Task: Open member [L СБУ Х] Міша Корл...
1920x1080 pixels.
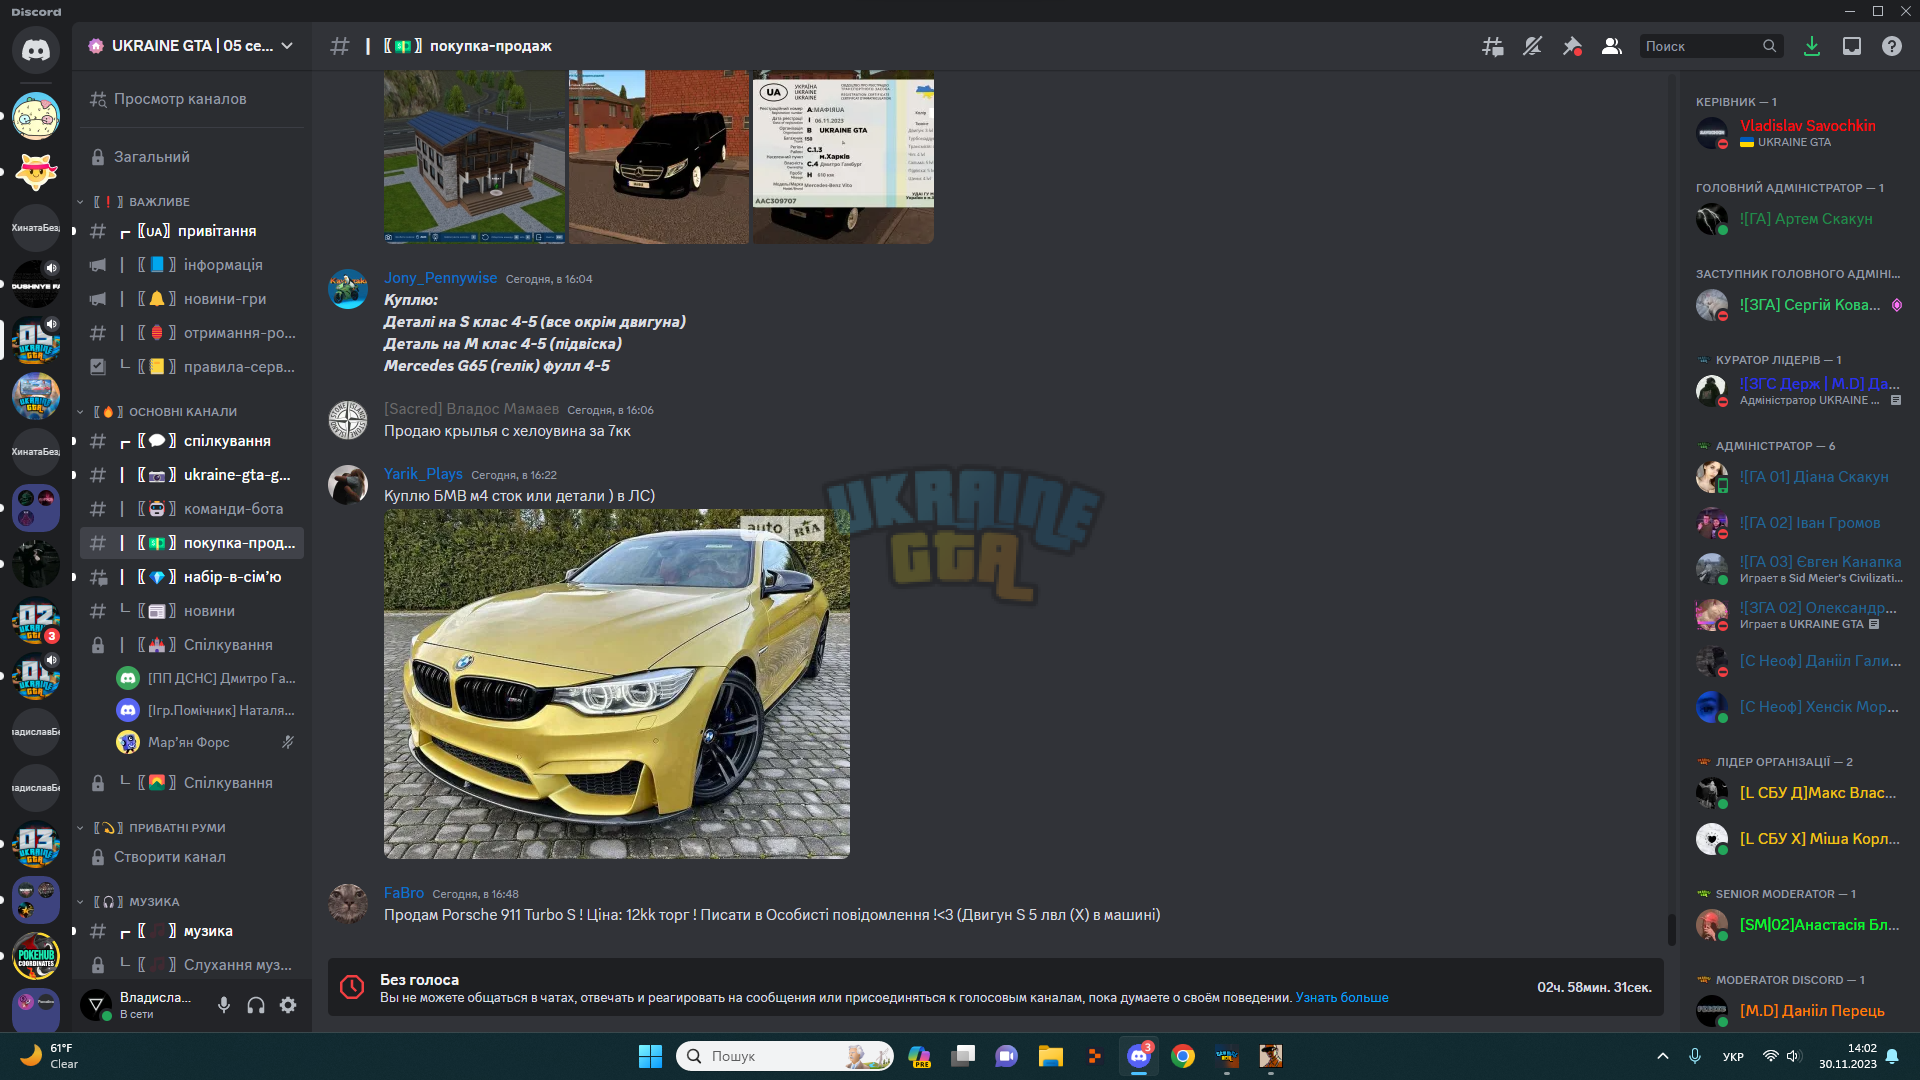Action: coord(1800,839)
